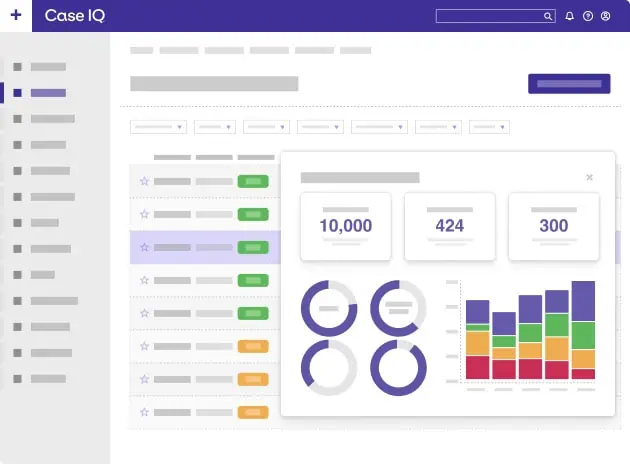Type in the top search field
The height and width of the screenshot is (464, 630).
490,16
